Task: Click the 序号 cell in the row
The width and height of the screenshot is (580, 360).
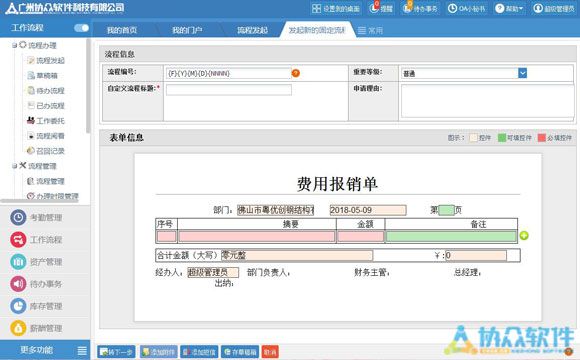Action: [166, 236]
